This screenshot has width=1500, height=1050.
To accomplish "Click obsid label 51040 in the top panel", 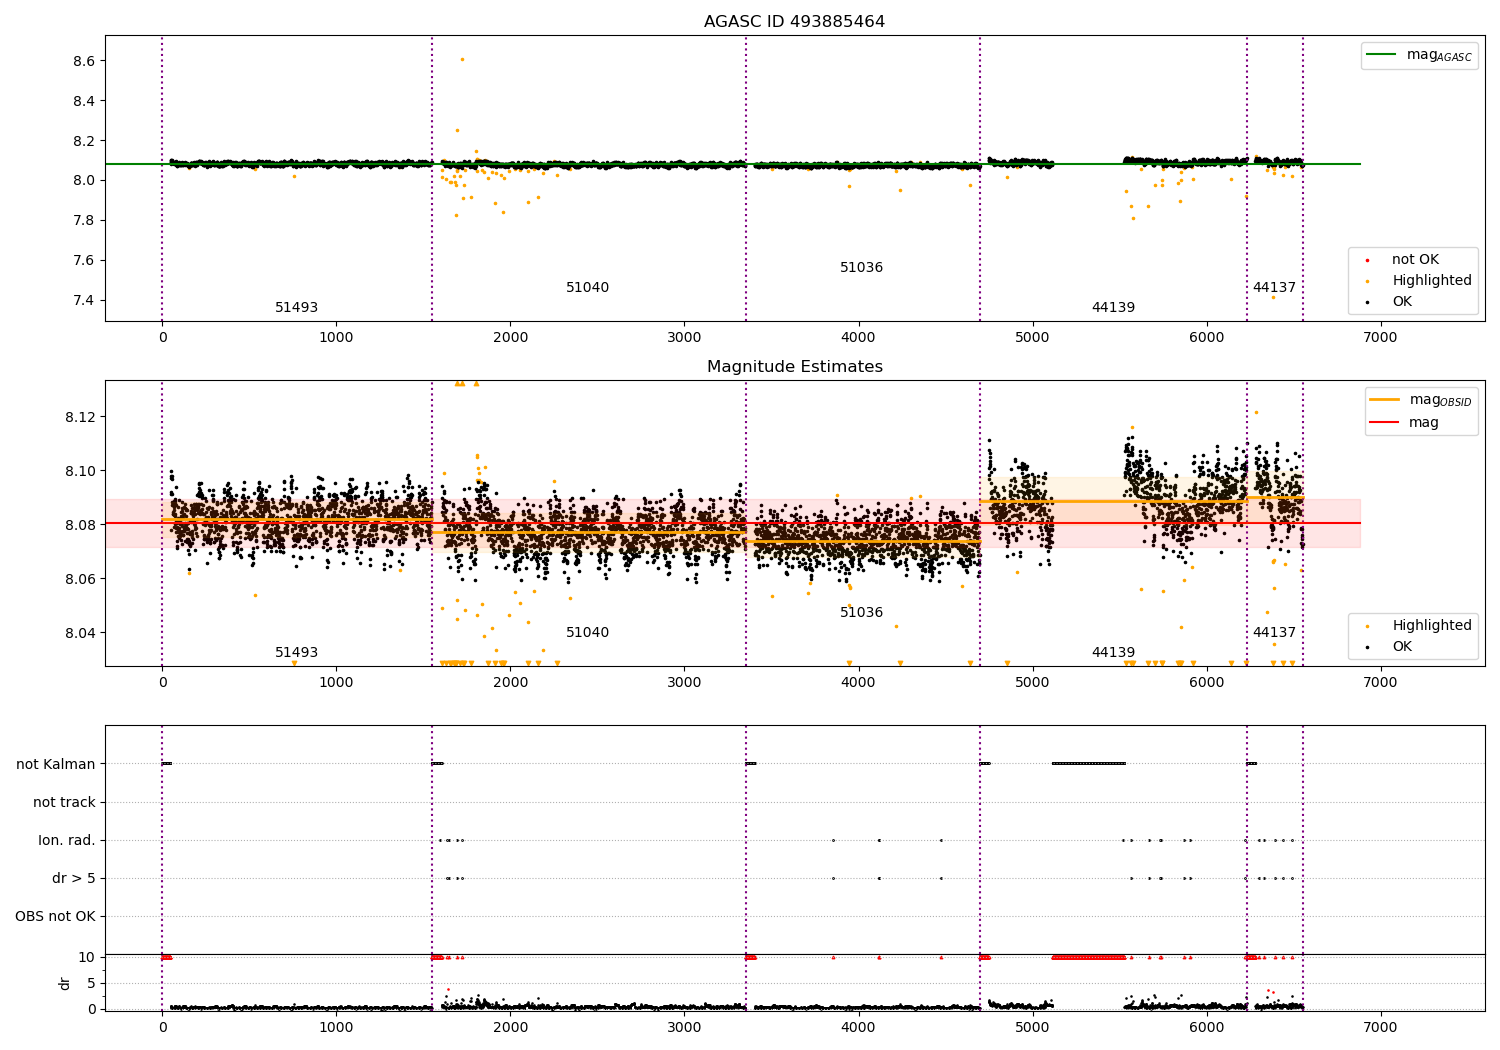I will (x=587, y=288).
